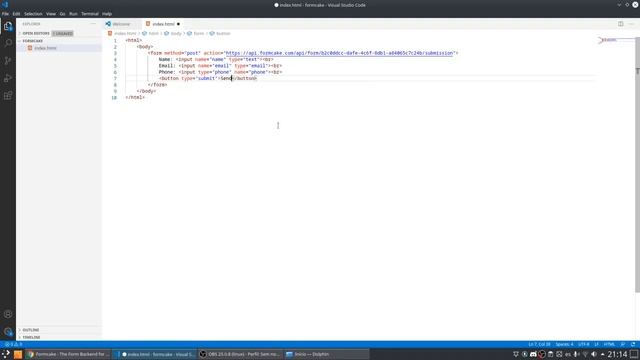Click the VS Code taskbar entry

click(x=155, y=354)
